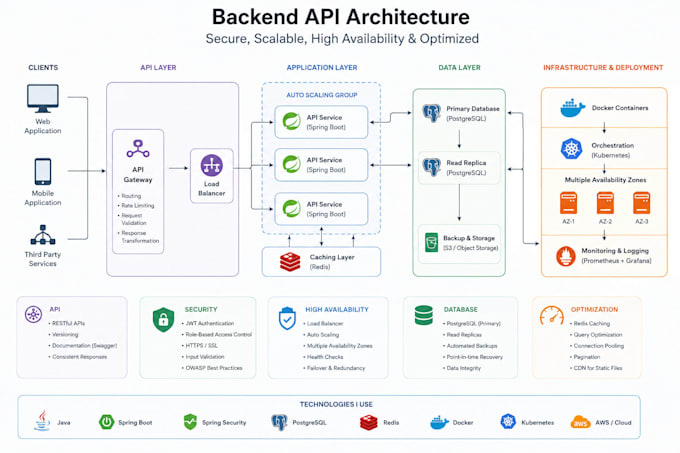Click the Web Application monitor icon

pos(42,98)
